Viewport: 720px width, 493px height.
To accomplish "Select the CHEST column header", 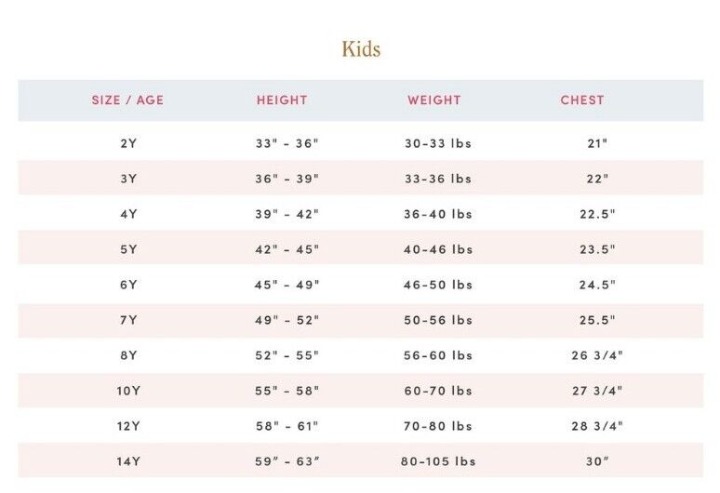I will (582, 100).
